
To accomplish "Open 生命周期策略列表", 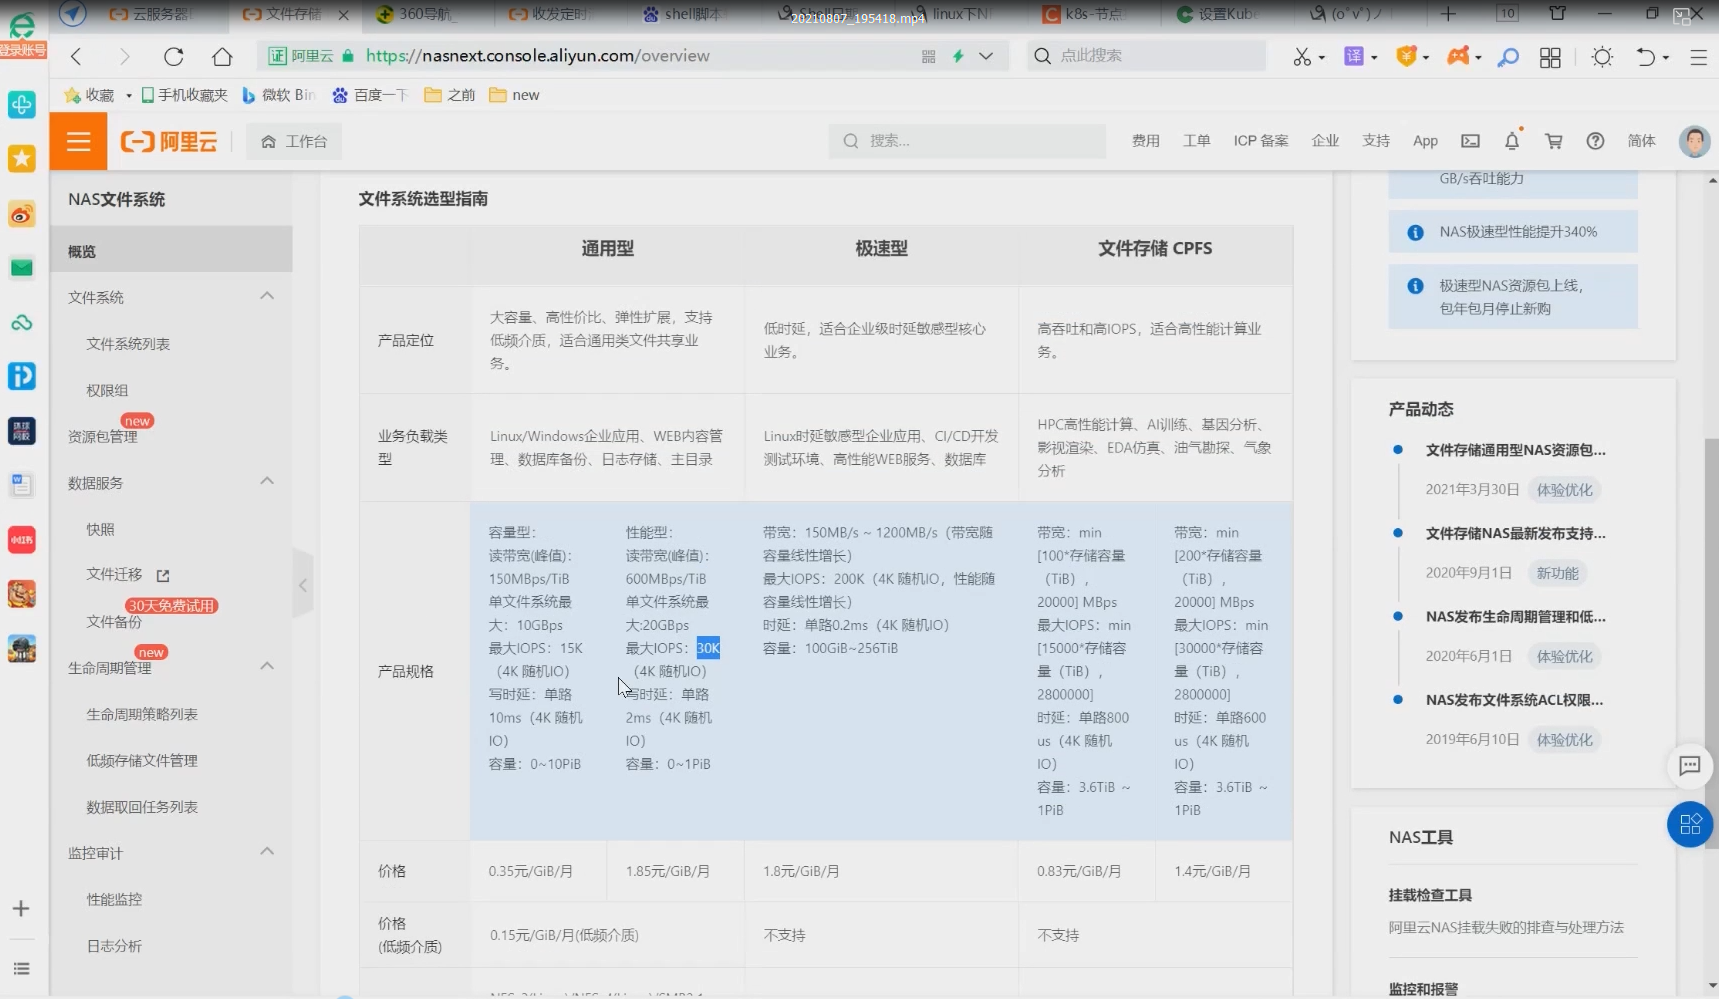I will pos(142,714).
